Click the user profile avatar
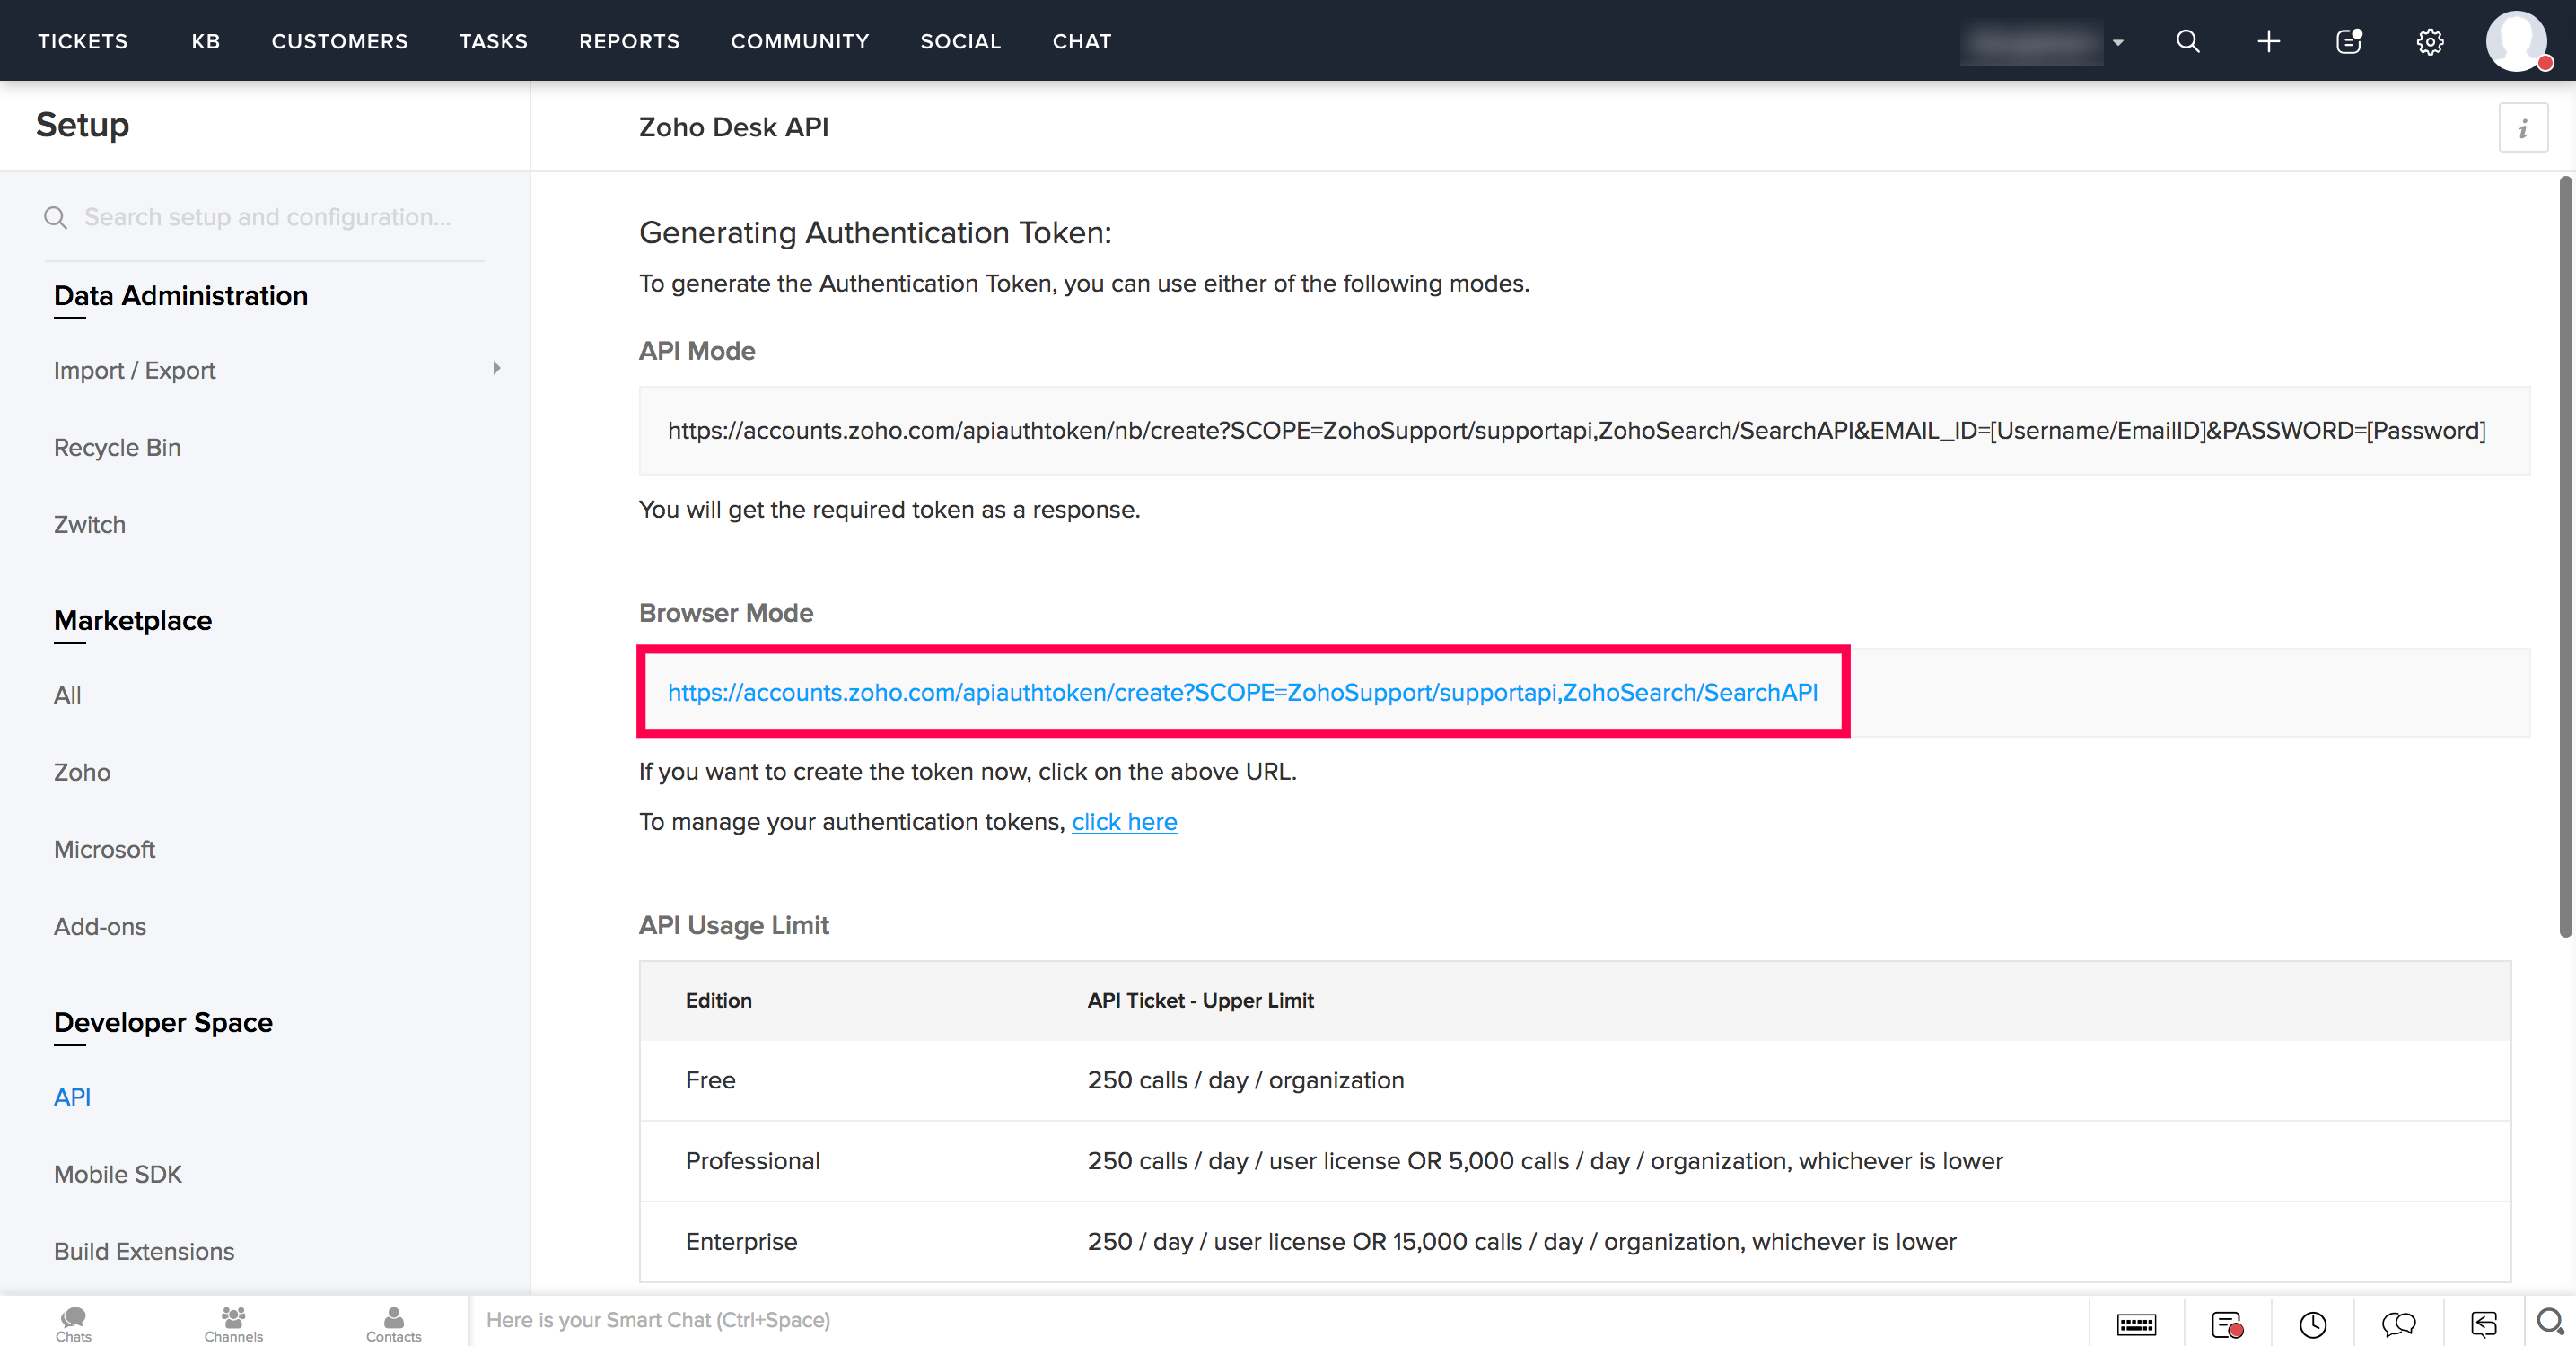Image resolution: width=2576 pixels, height=1346 pixels. click(x=2516, y=41)
